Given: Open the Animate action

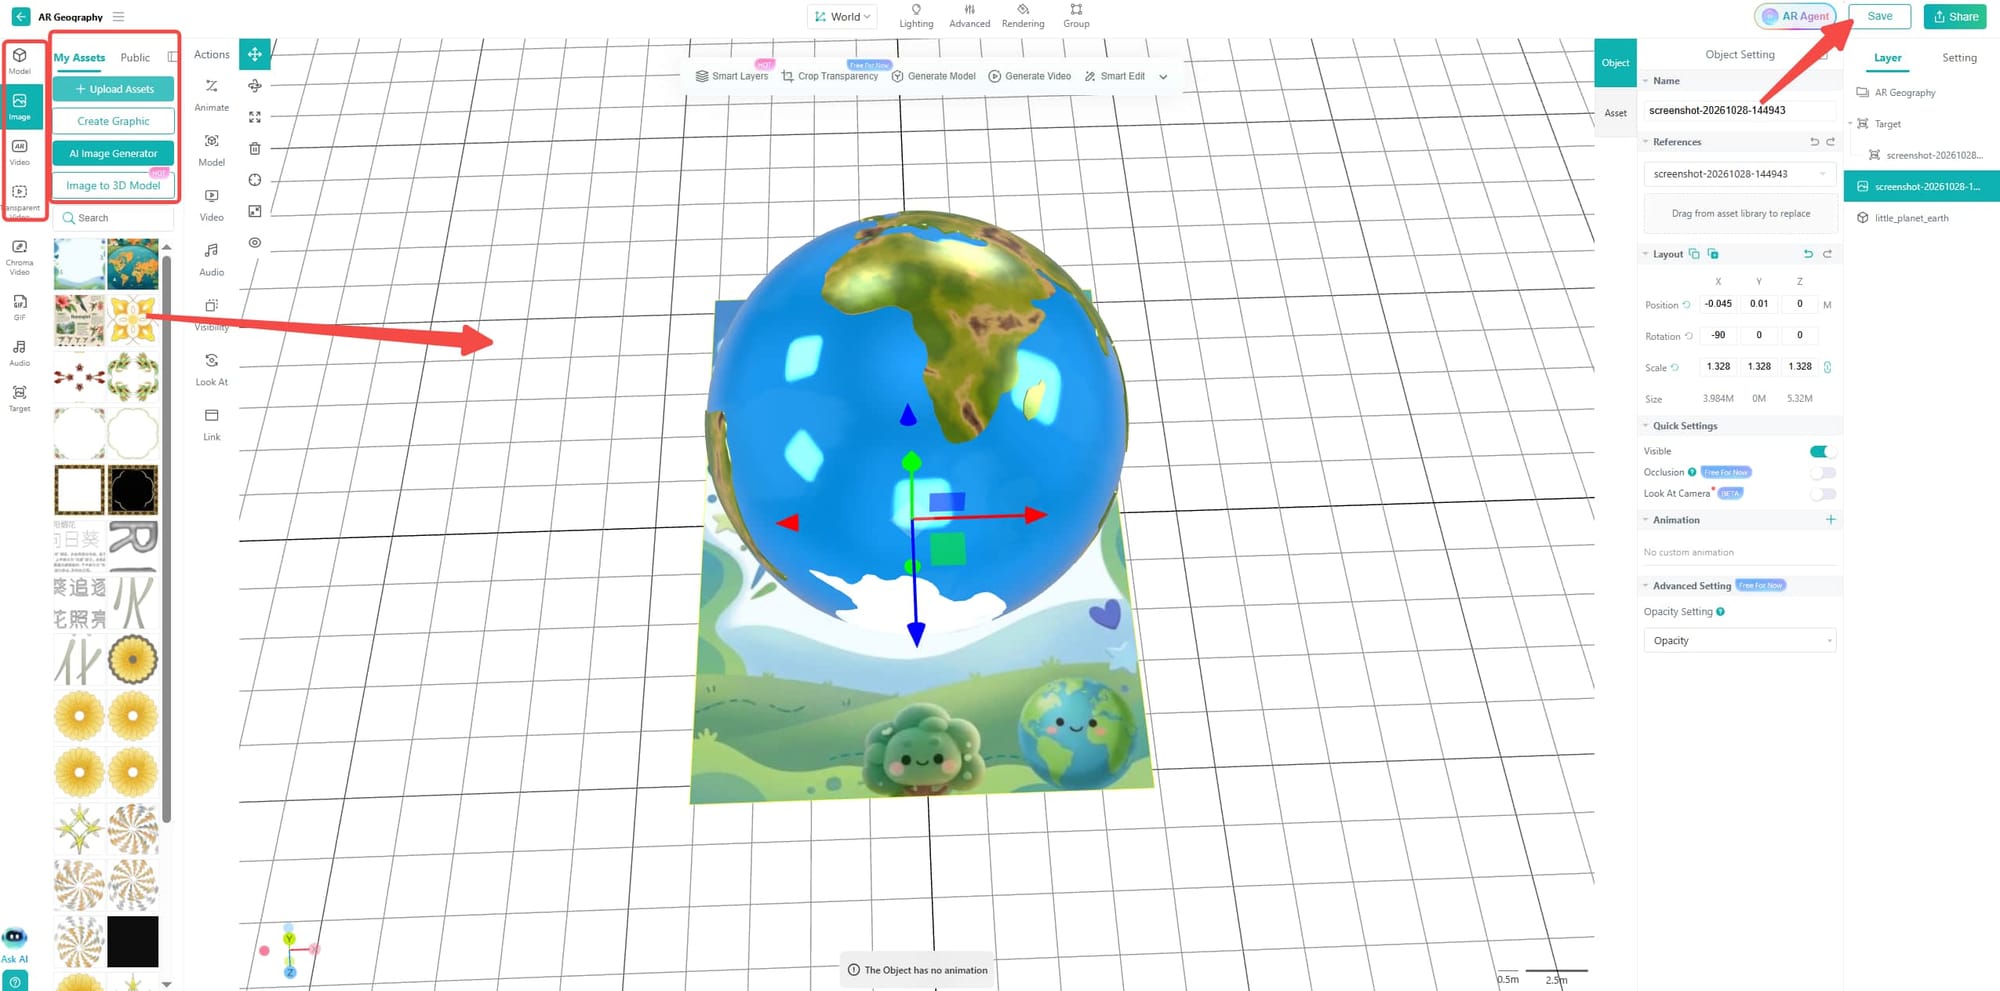Looking at the screenshot, I should click(212, 95).
